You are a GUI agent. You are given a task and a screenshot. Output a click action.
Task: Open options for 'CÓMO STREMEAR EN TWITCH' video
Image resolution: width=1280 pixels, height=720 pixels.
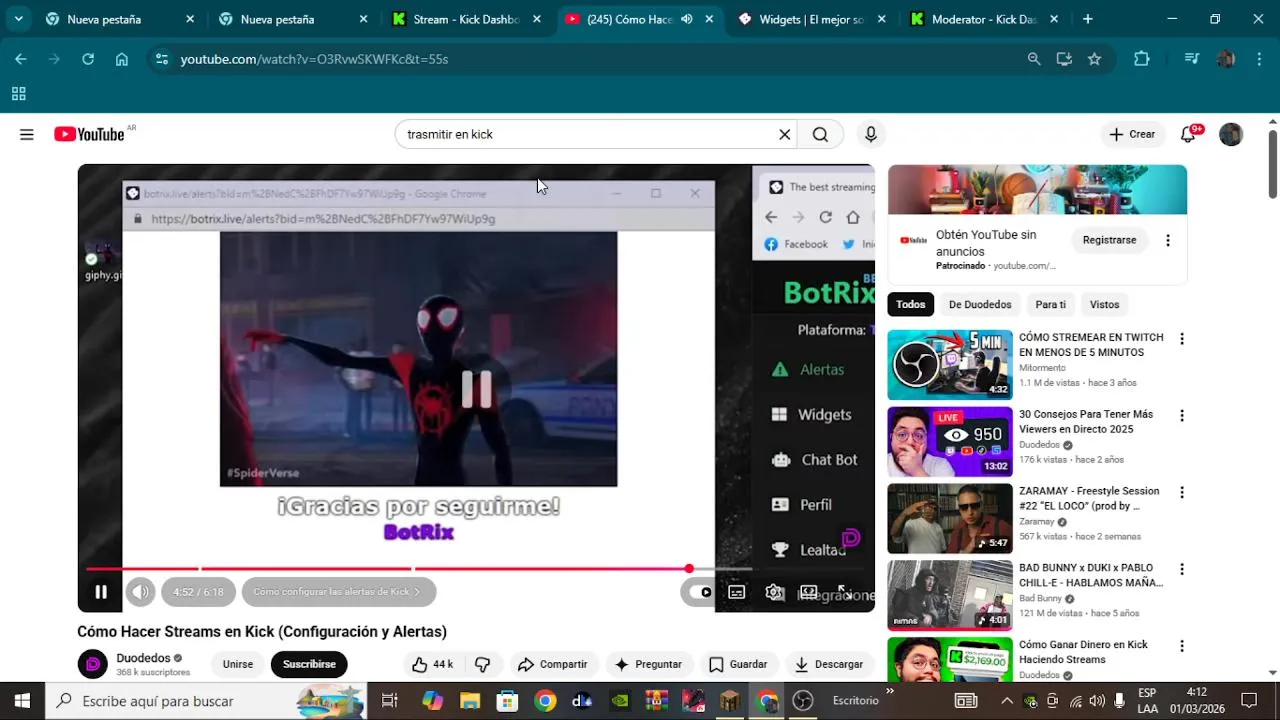coord(1181,339)
